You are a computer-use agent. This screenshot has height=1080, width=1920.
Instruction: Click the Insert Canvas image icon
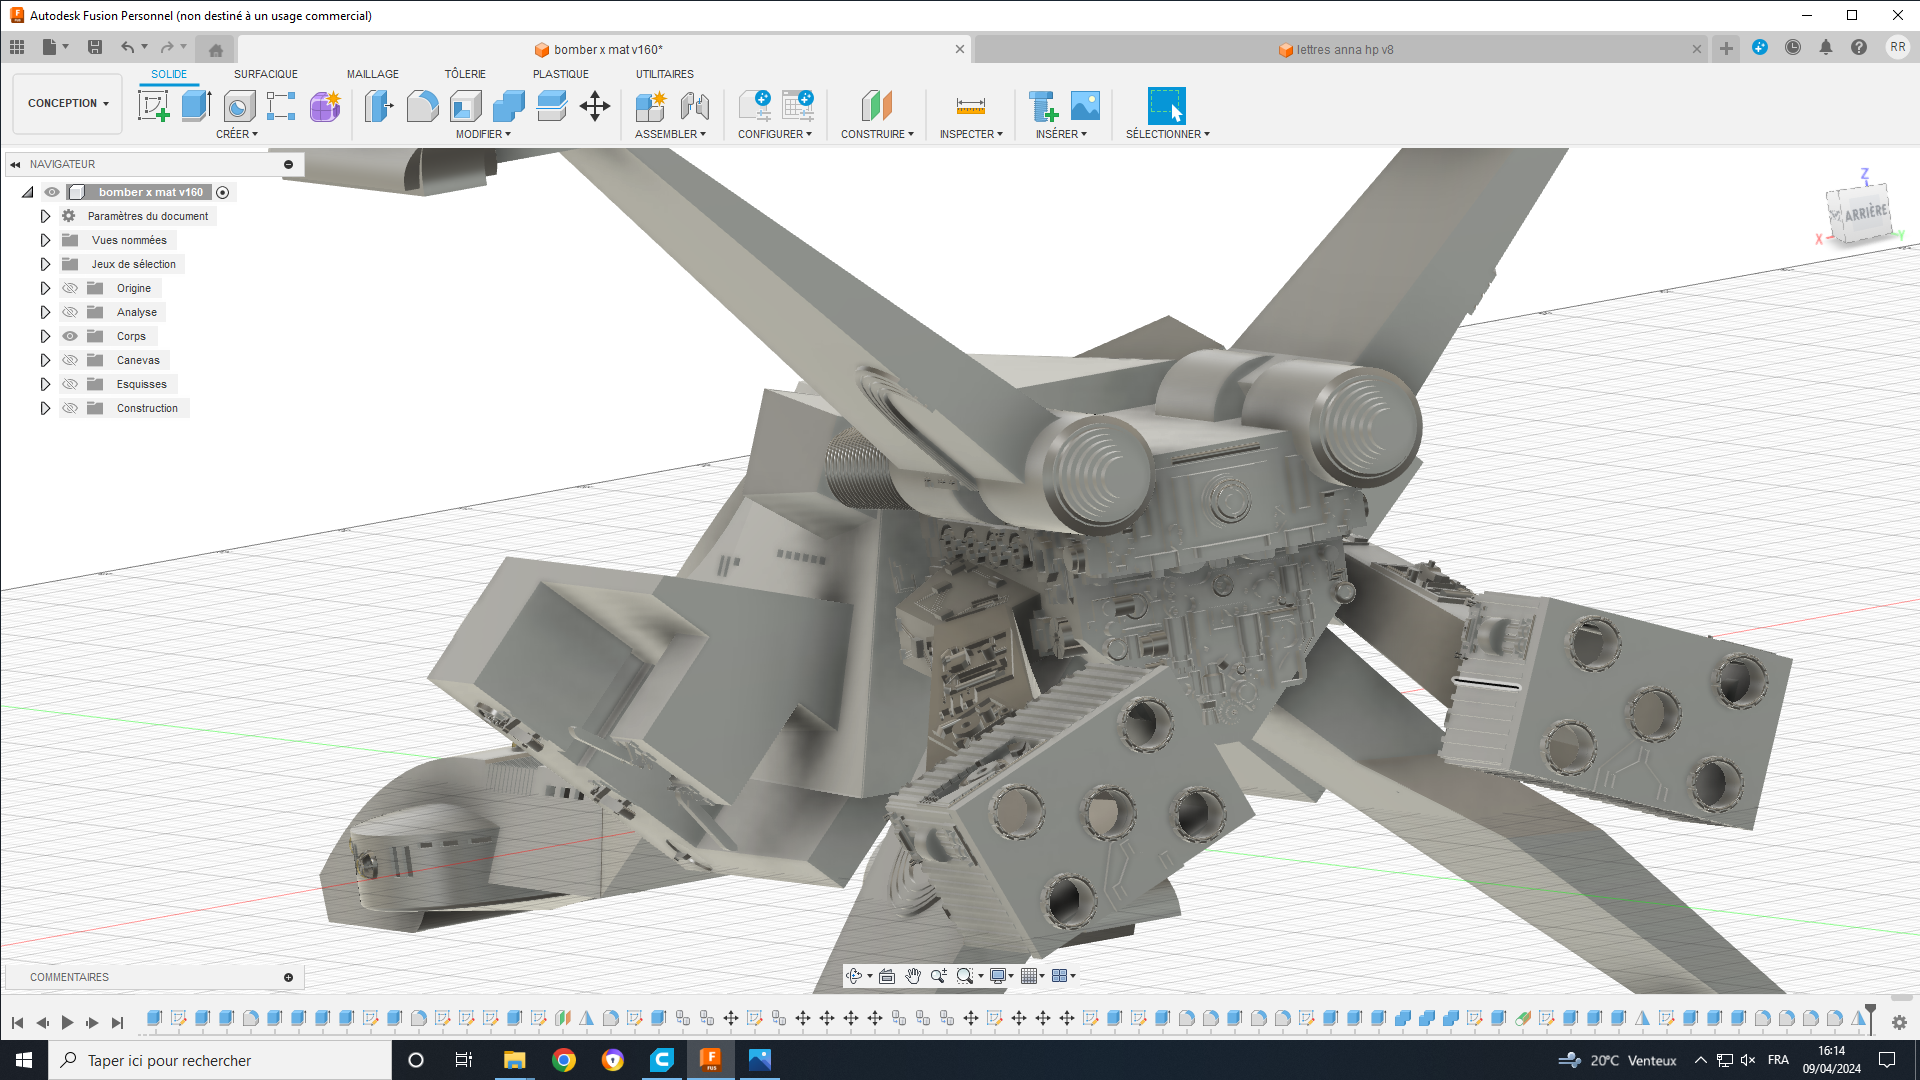[1085, 106]
